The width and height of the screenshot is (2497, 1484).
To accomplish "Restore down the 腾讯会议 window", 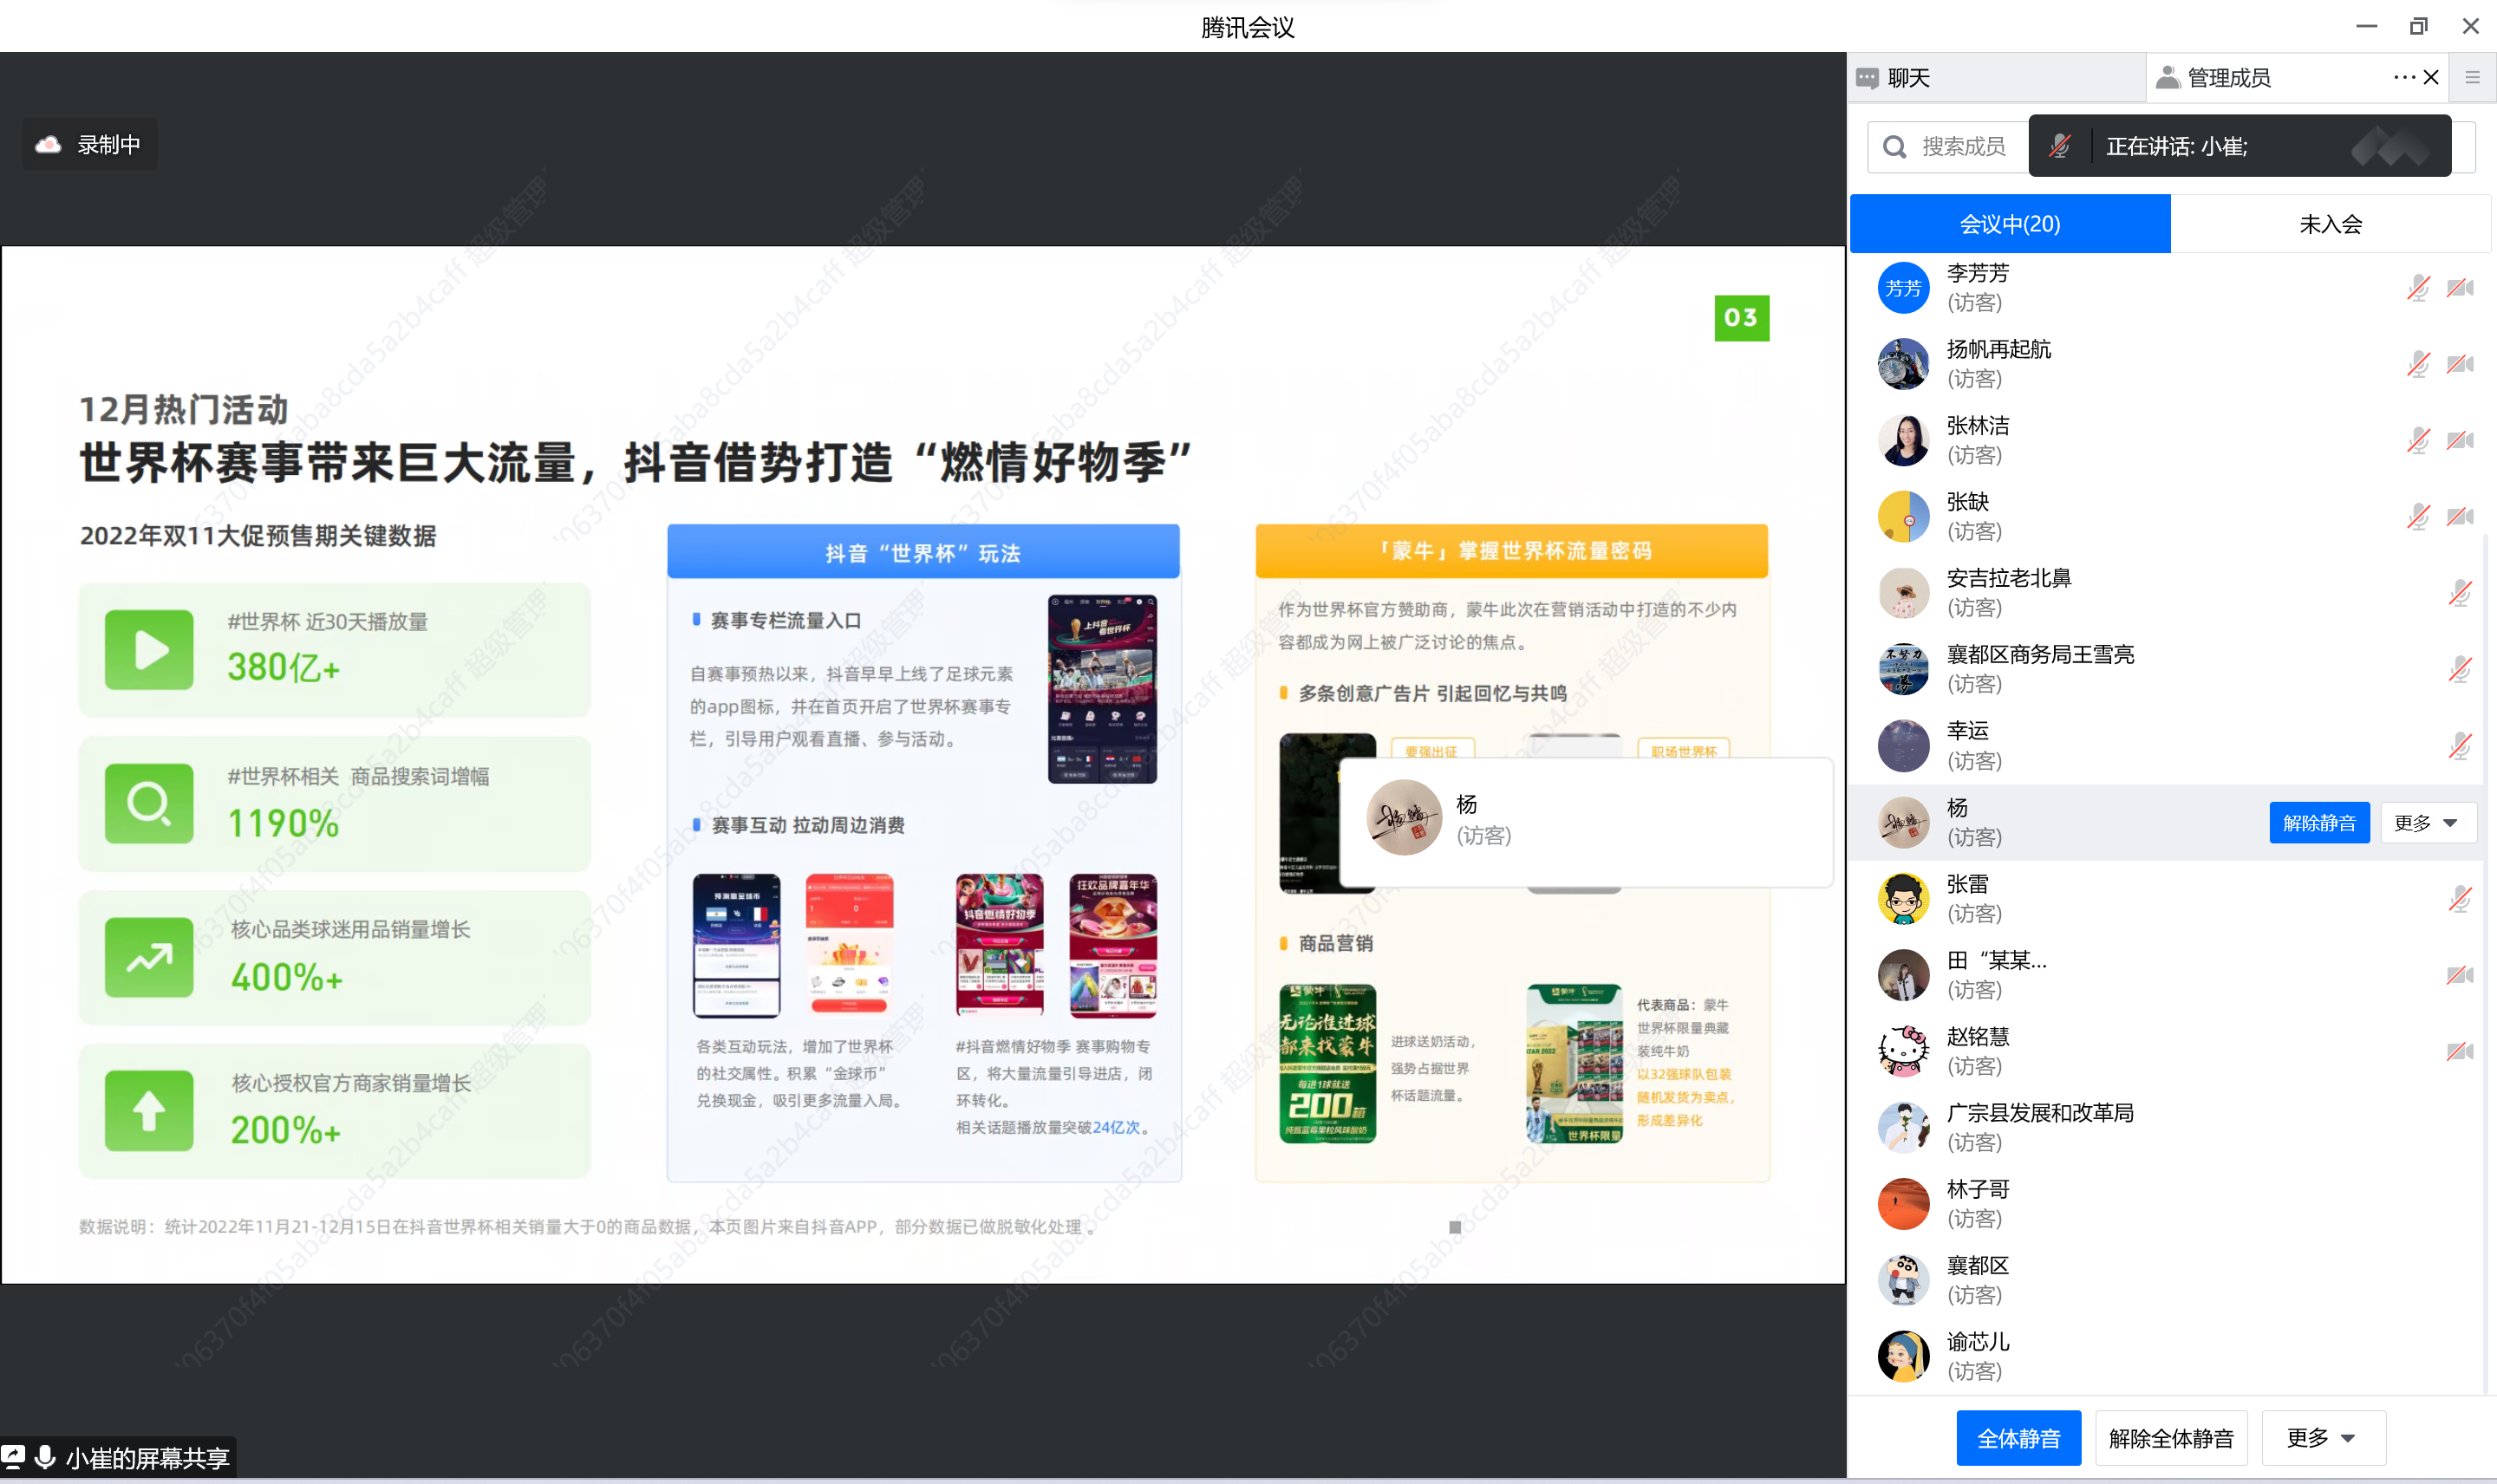I will pyautogui.click(x=2418, y=27).
